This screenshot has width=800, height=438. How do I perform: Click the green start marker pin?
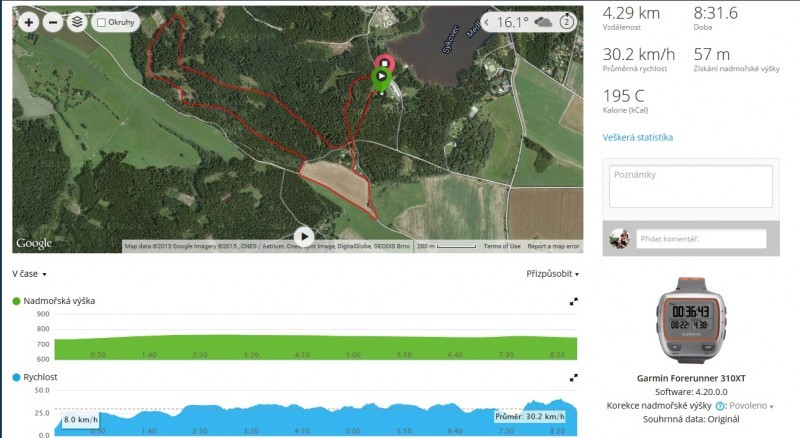coord(381,79)
